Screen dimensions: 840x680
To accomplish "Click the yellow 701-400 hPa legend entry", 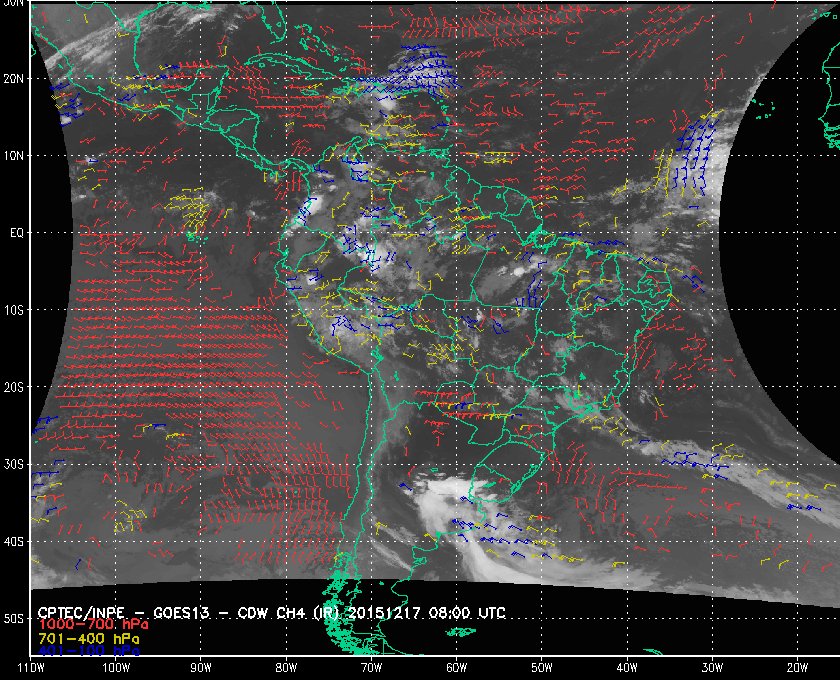I will coord(89,639).
